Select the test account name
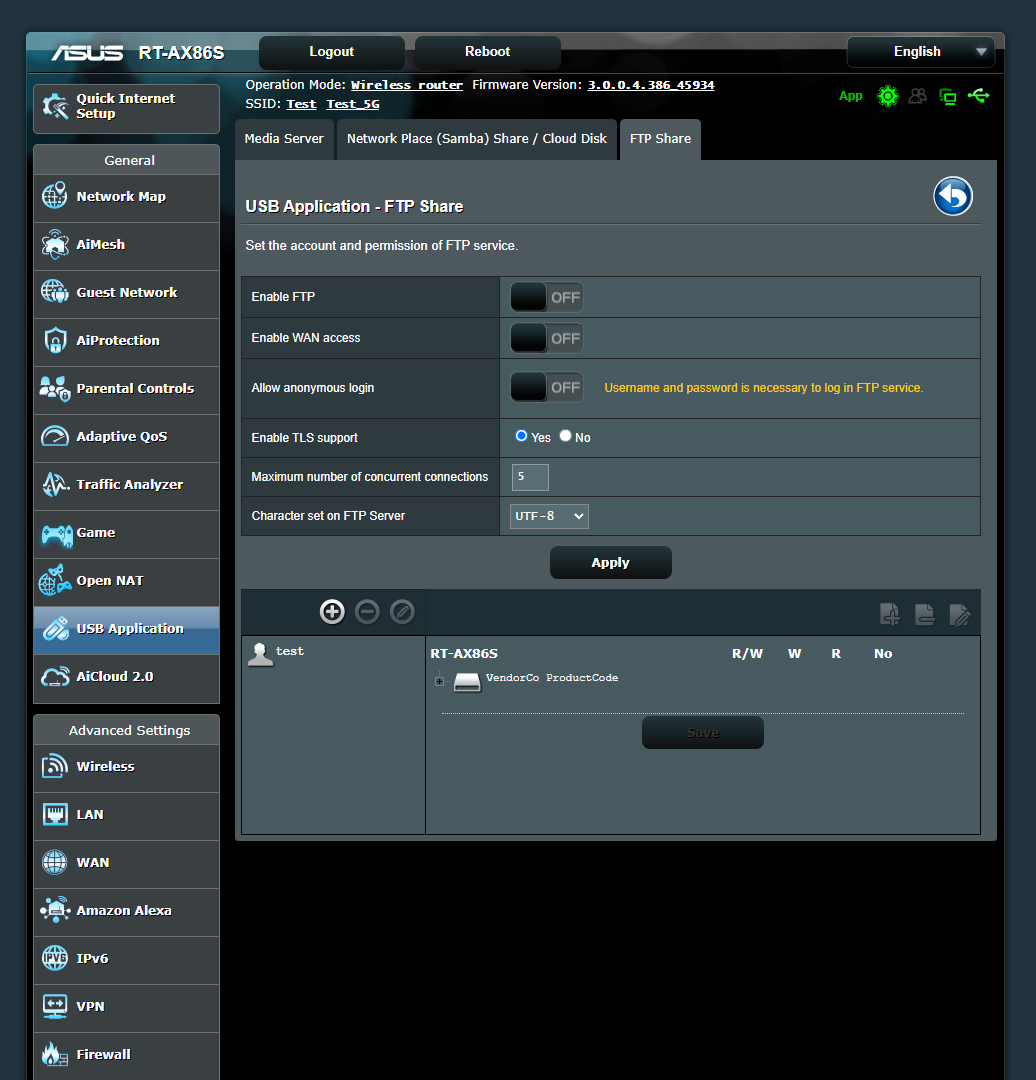1036x1080 pixels. pos(289,652)
